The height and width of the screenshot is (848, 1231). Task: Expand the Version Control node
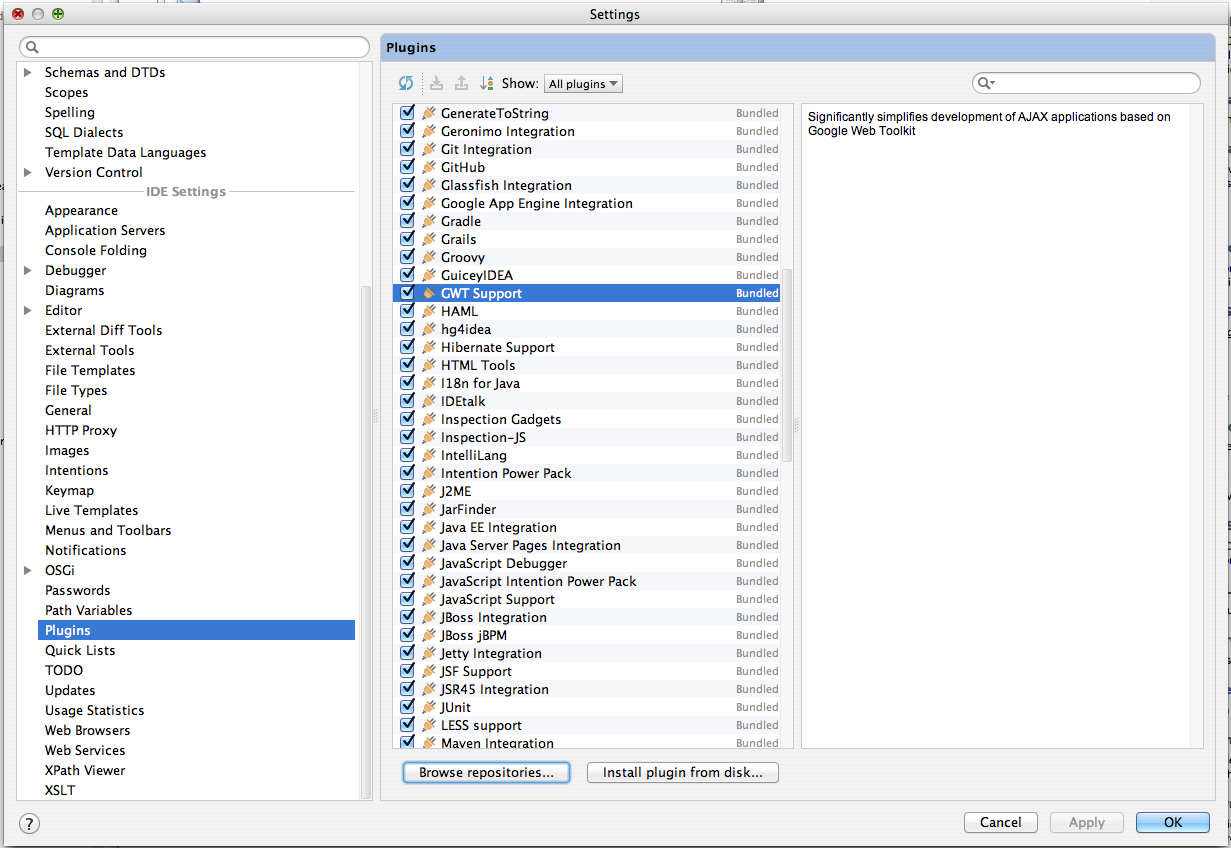pyautogui.click(x=27, y=172)
